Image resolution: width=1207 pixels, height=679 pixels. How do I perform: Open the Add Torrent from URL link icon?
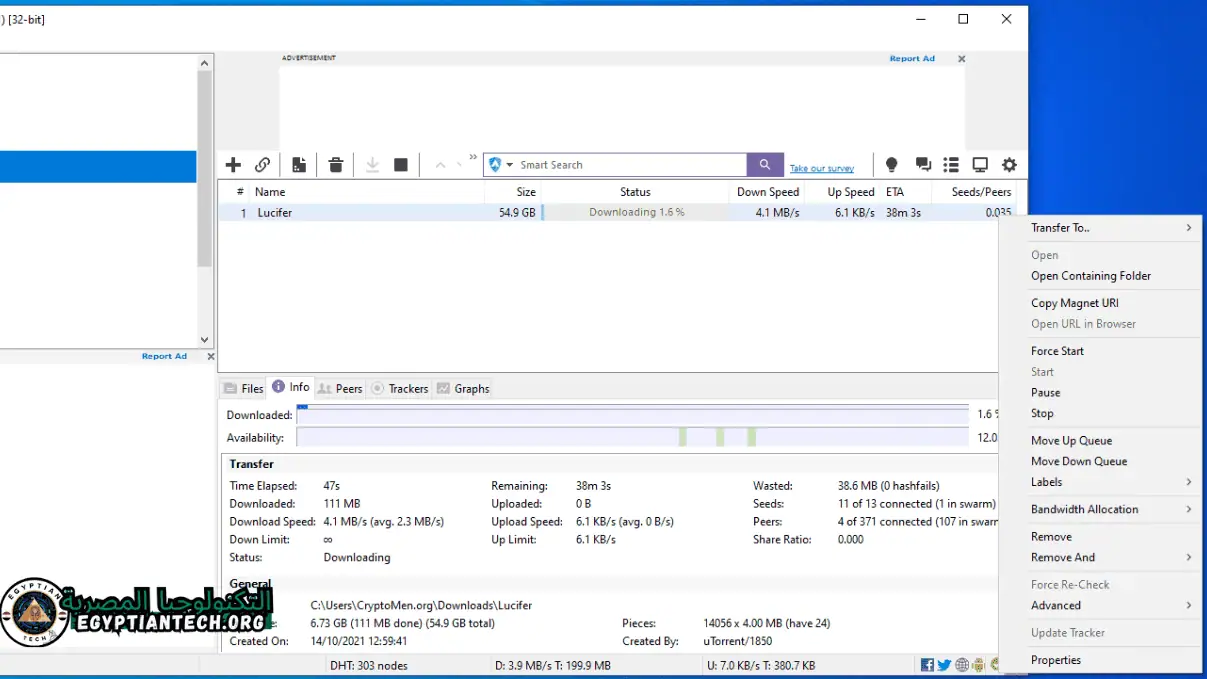click(263, 164)
